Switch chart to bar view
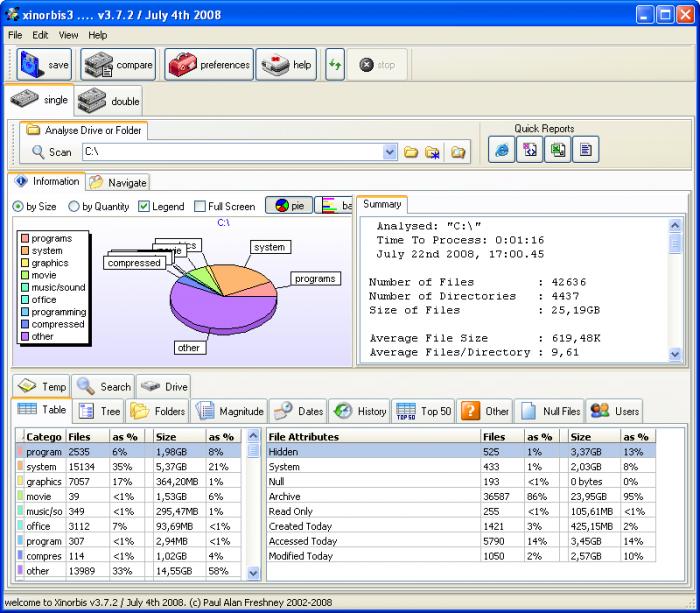 pyautogui.click(x=333, y=205)
